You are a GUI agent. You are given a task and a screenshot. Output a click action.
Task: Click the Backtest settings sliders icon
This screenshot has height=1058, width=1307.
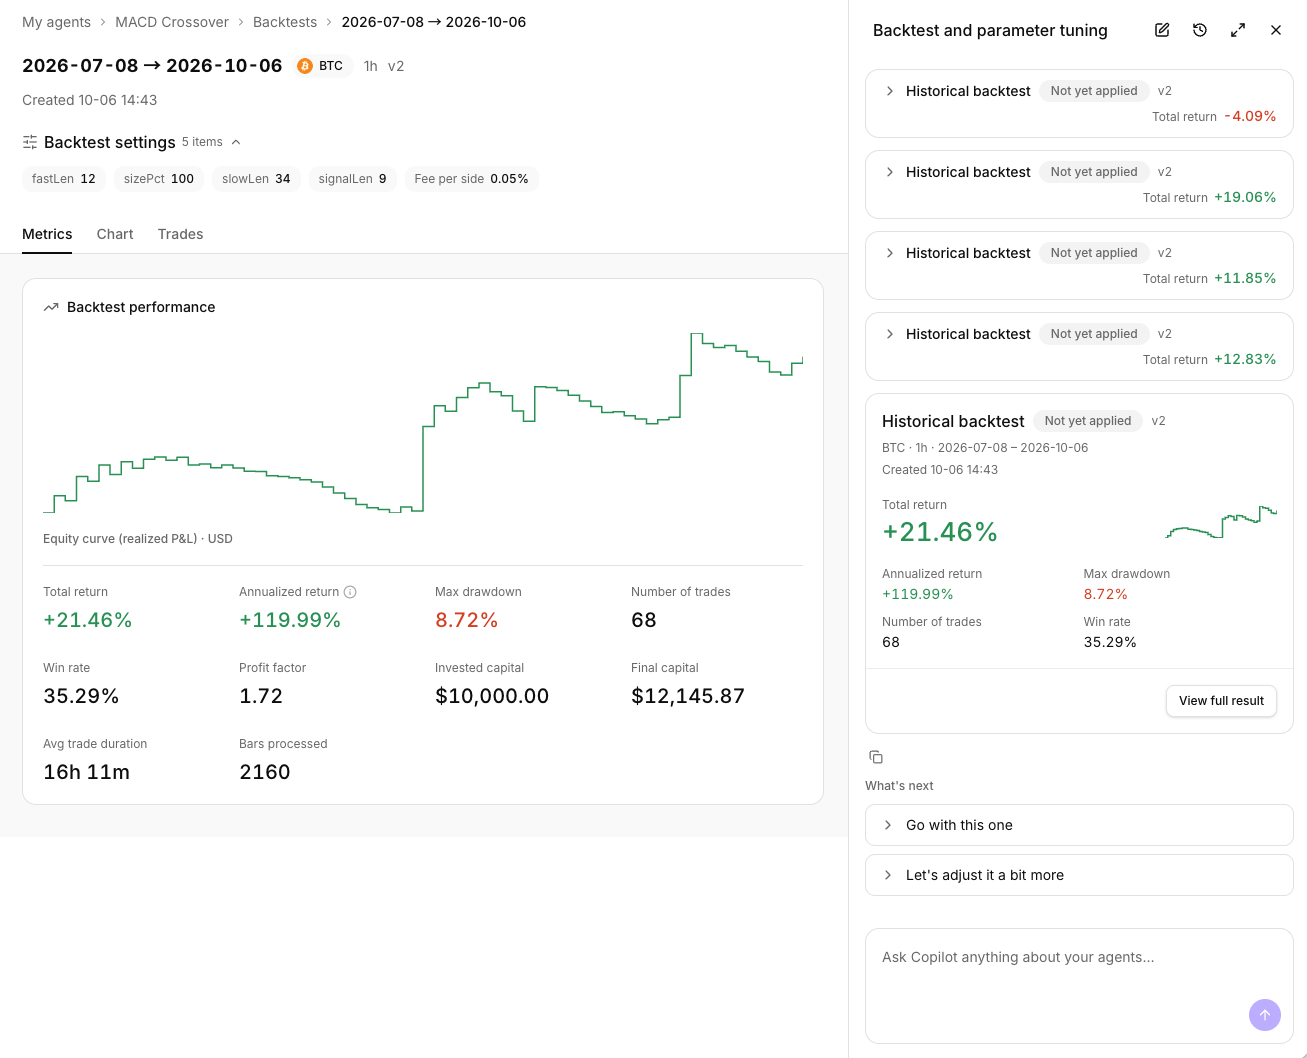coord(30,142)
